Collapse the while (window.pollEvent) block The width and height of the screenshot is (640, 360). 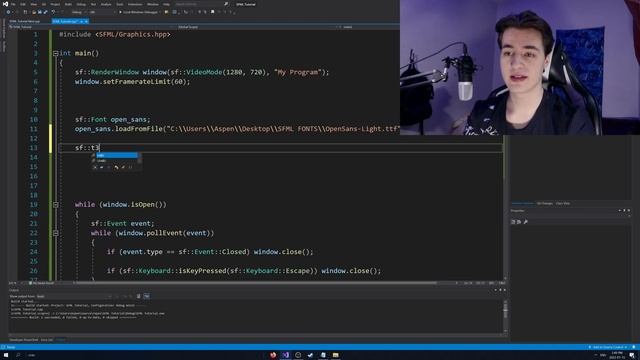point(56,233)
